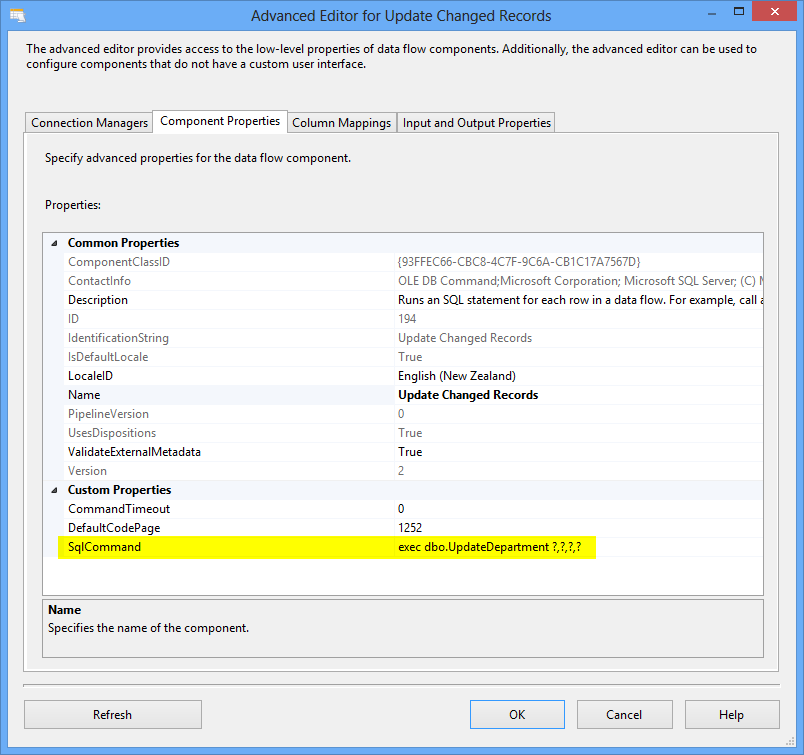
Task: Collapse the Custom Properties section
Action: (x=52, y=490)
